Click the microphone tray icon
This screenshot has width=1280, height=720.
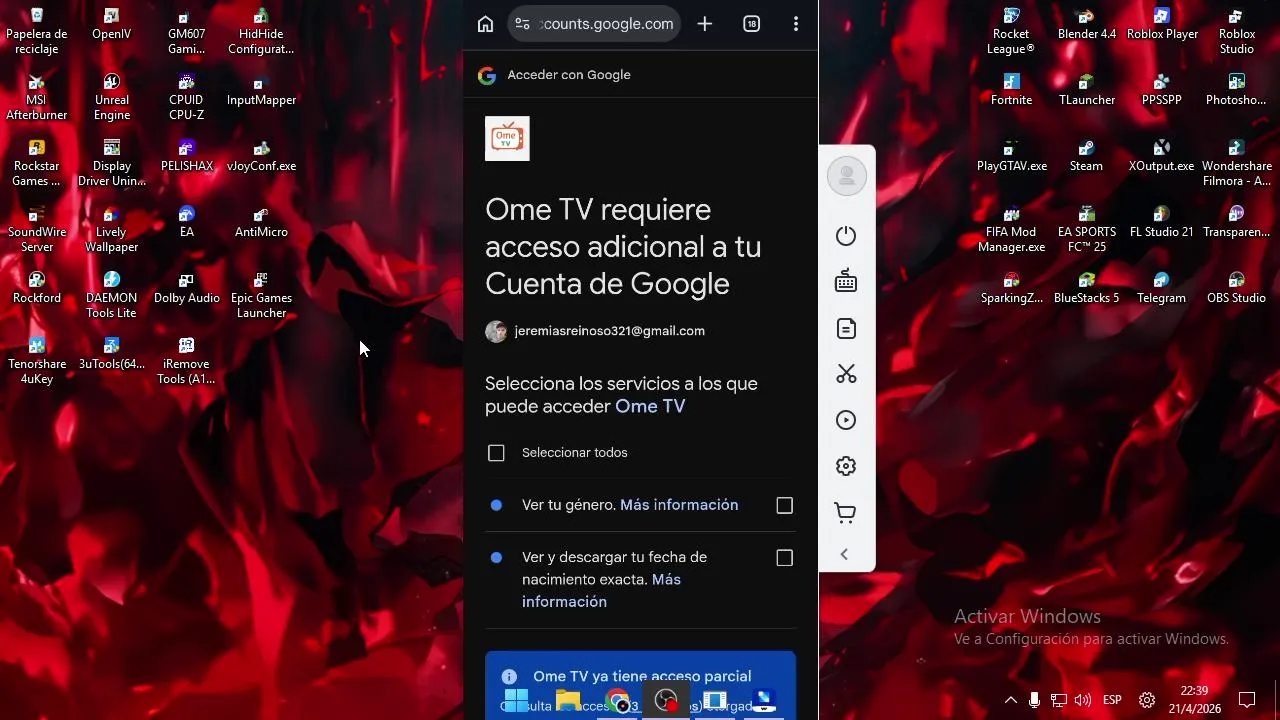point(1034,700)
